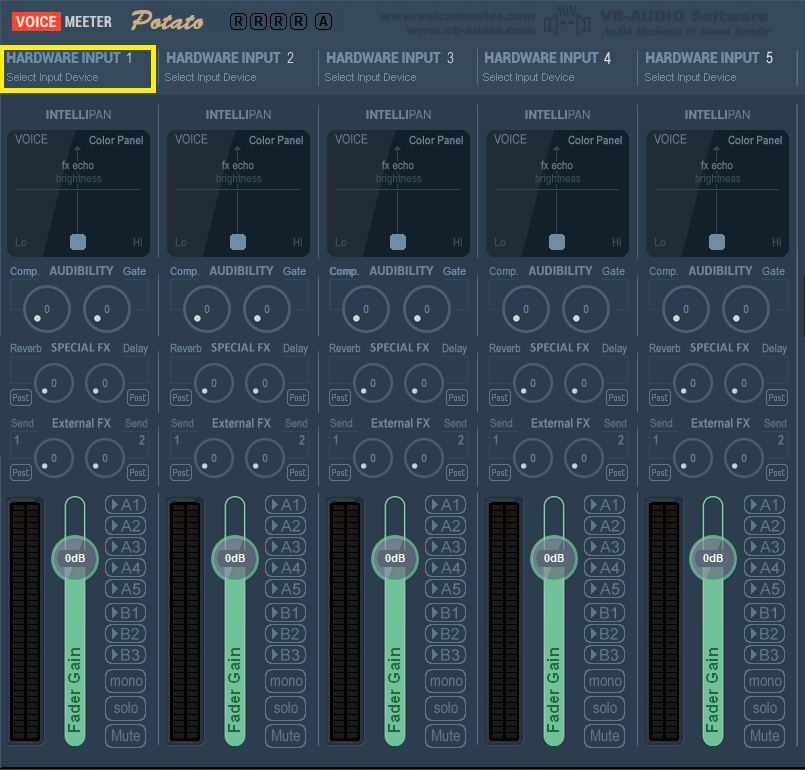The width and height of the screenshot is (805, 770).
Task: Click the A indicator badge in header
Action: tap(323, 22)
